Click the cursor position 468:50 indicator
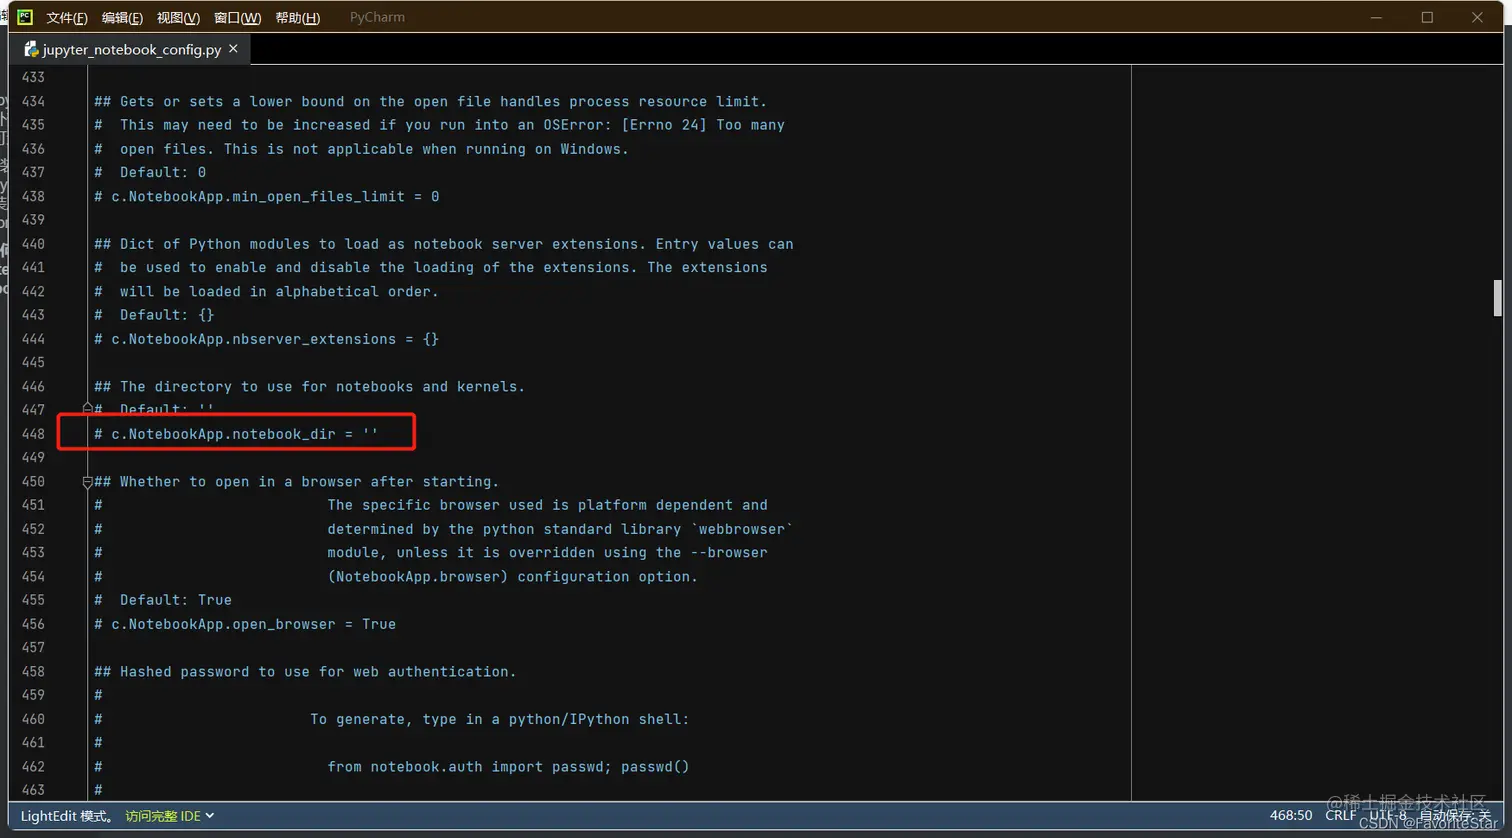 tap(1290, 816)
